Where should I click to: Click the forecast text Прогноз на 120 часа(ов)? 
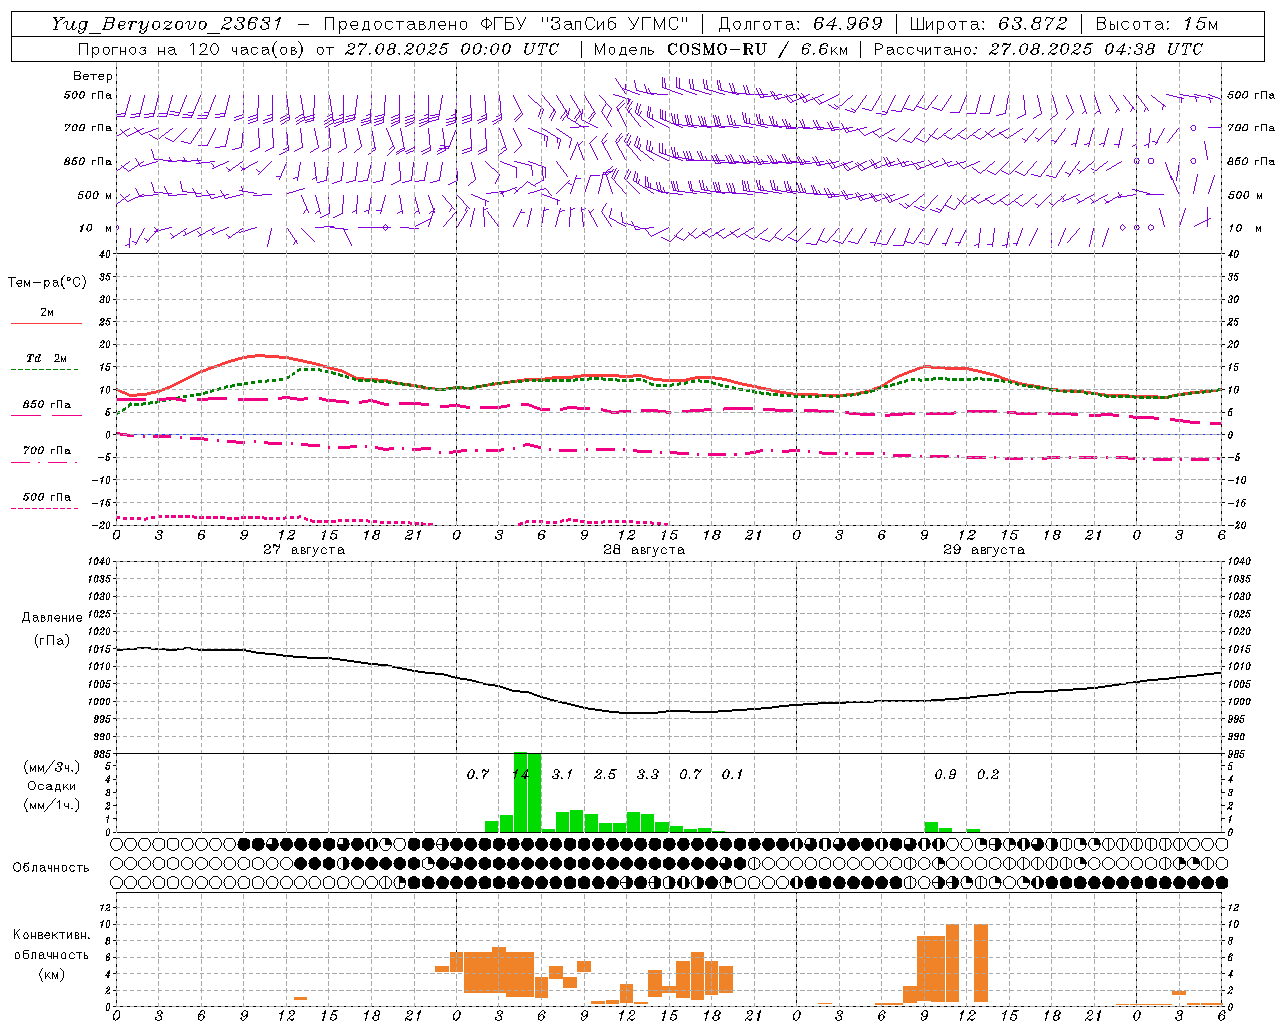click(192, 49)
